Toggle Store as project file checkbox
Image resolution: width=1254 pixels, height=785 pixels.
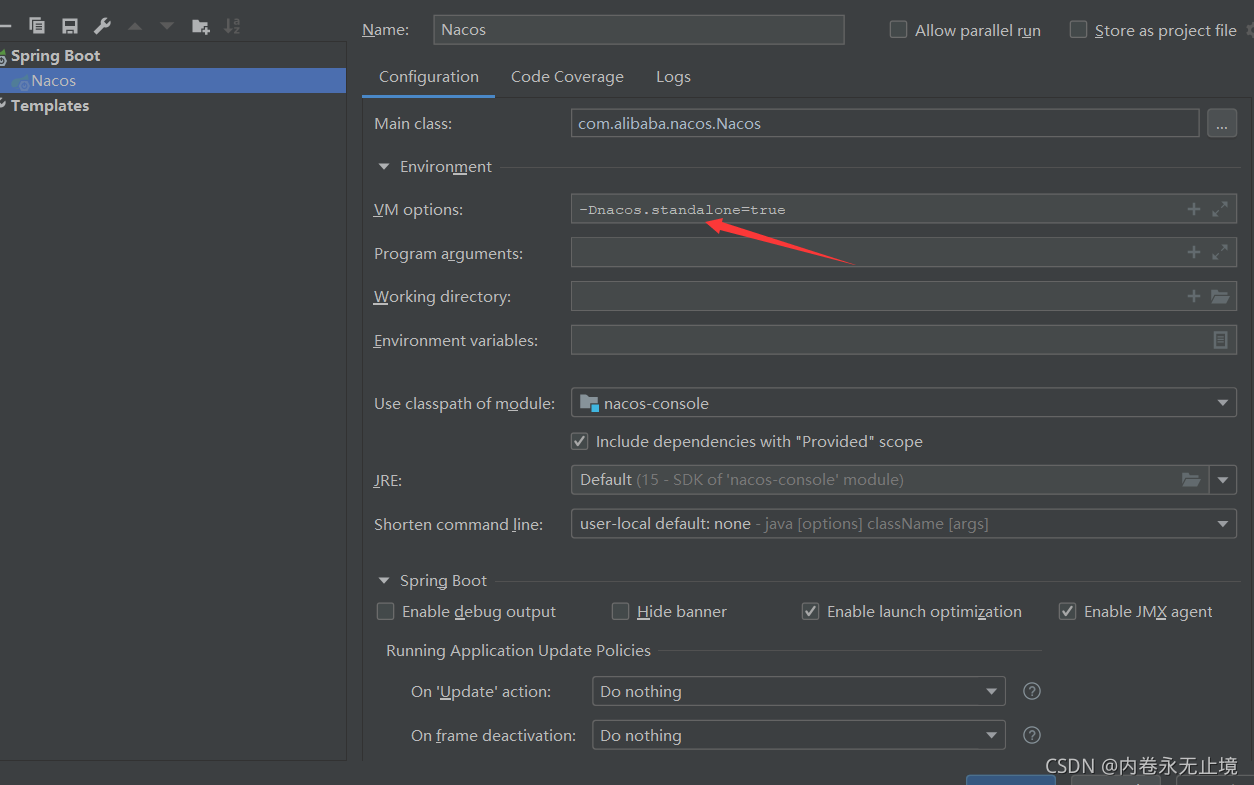tap(1078, 30)
